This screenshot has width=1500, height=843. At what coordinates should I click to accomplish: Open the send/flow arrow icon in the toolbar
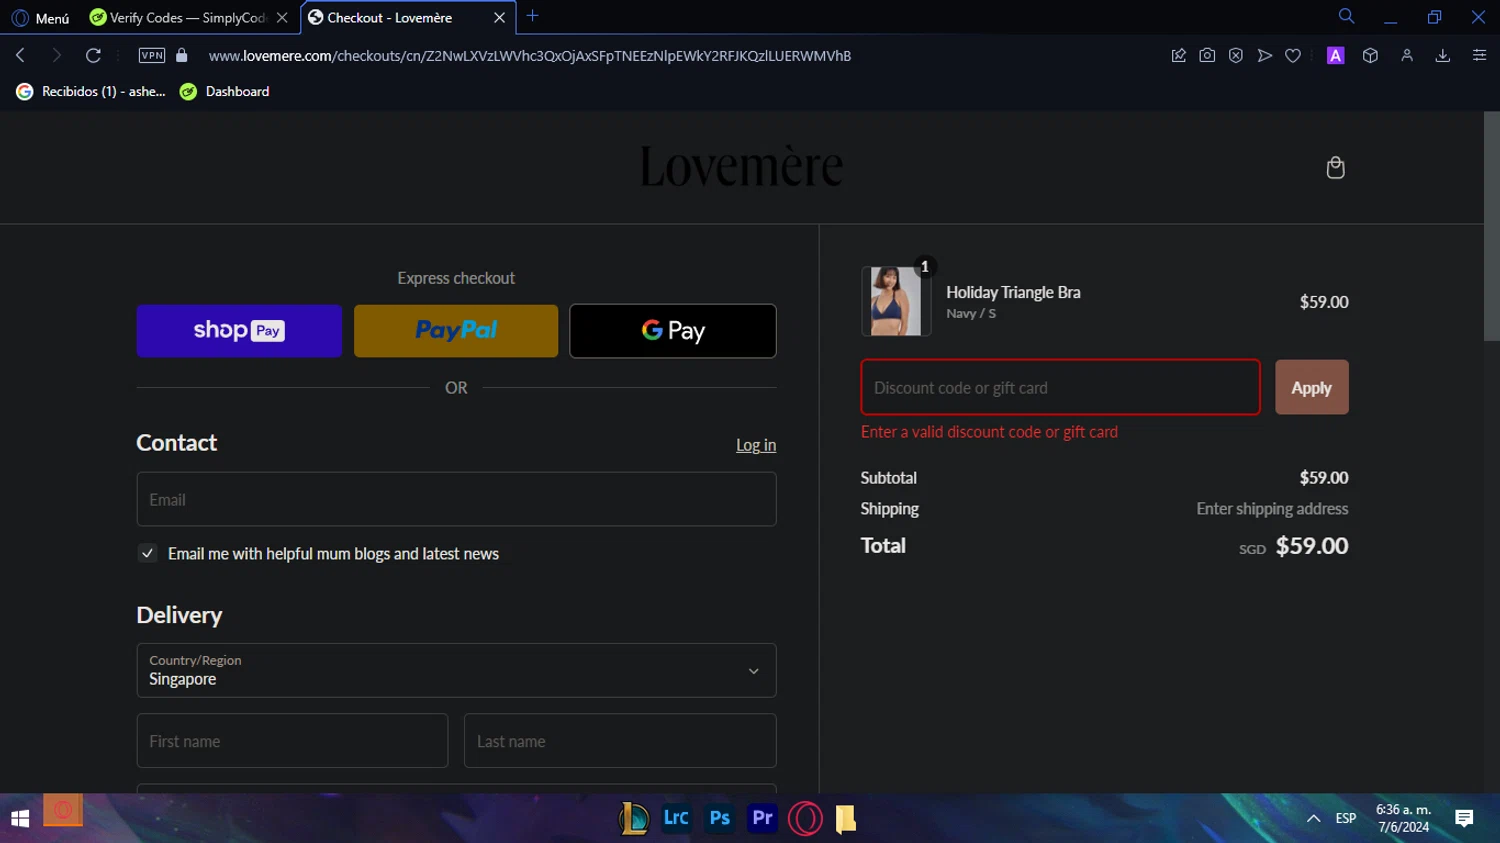tap(1264, 55)
